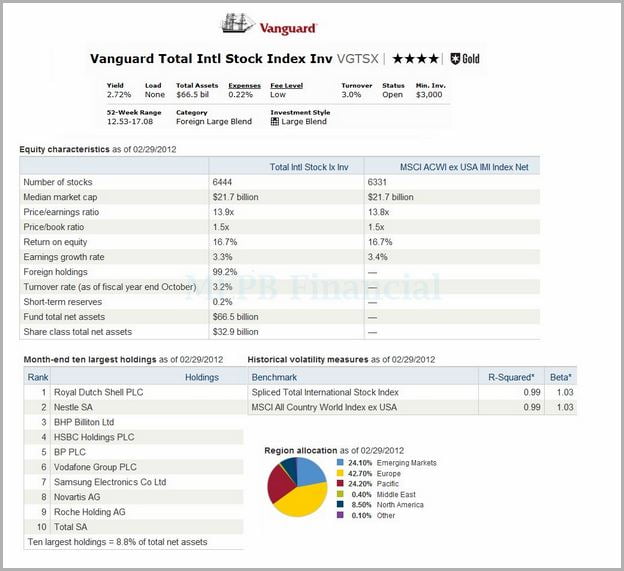Select the Total SA holding
The height and width of the screenshot is (571, 624).
(x=70, y=527)
